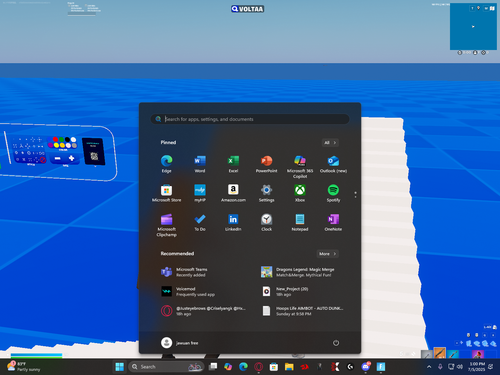Open New_Project (20) recent file
Image resolution: width=500 pixels, height=375 pixels.
(x=285, y=291)
